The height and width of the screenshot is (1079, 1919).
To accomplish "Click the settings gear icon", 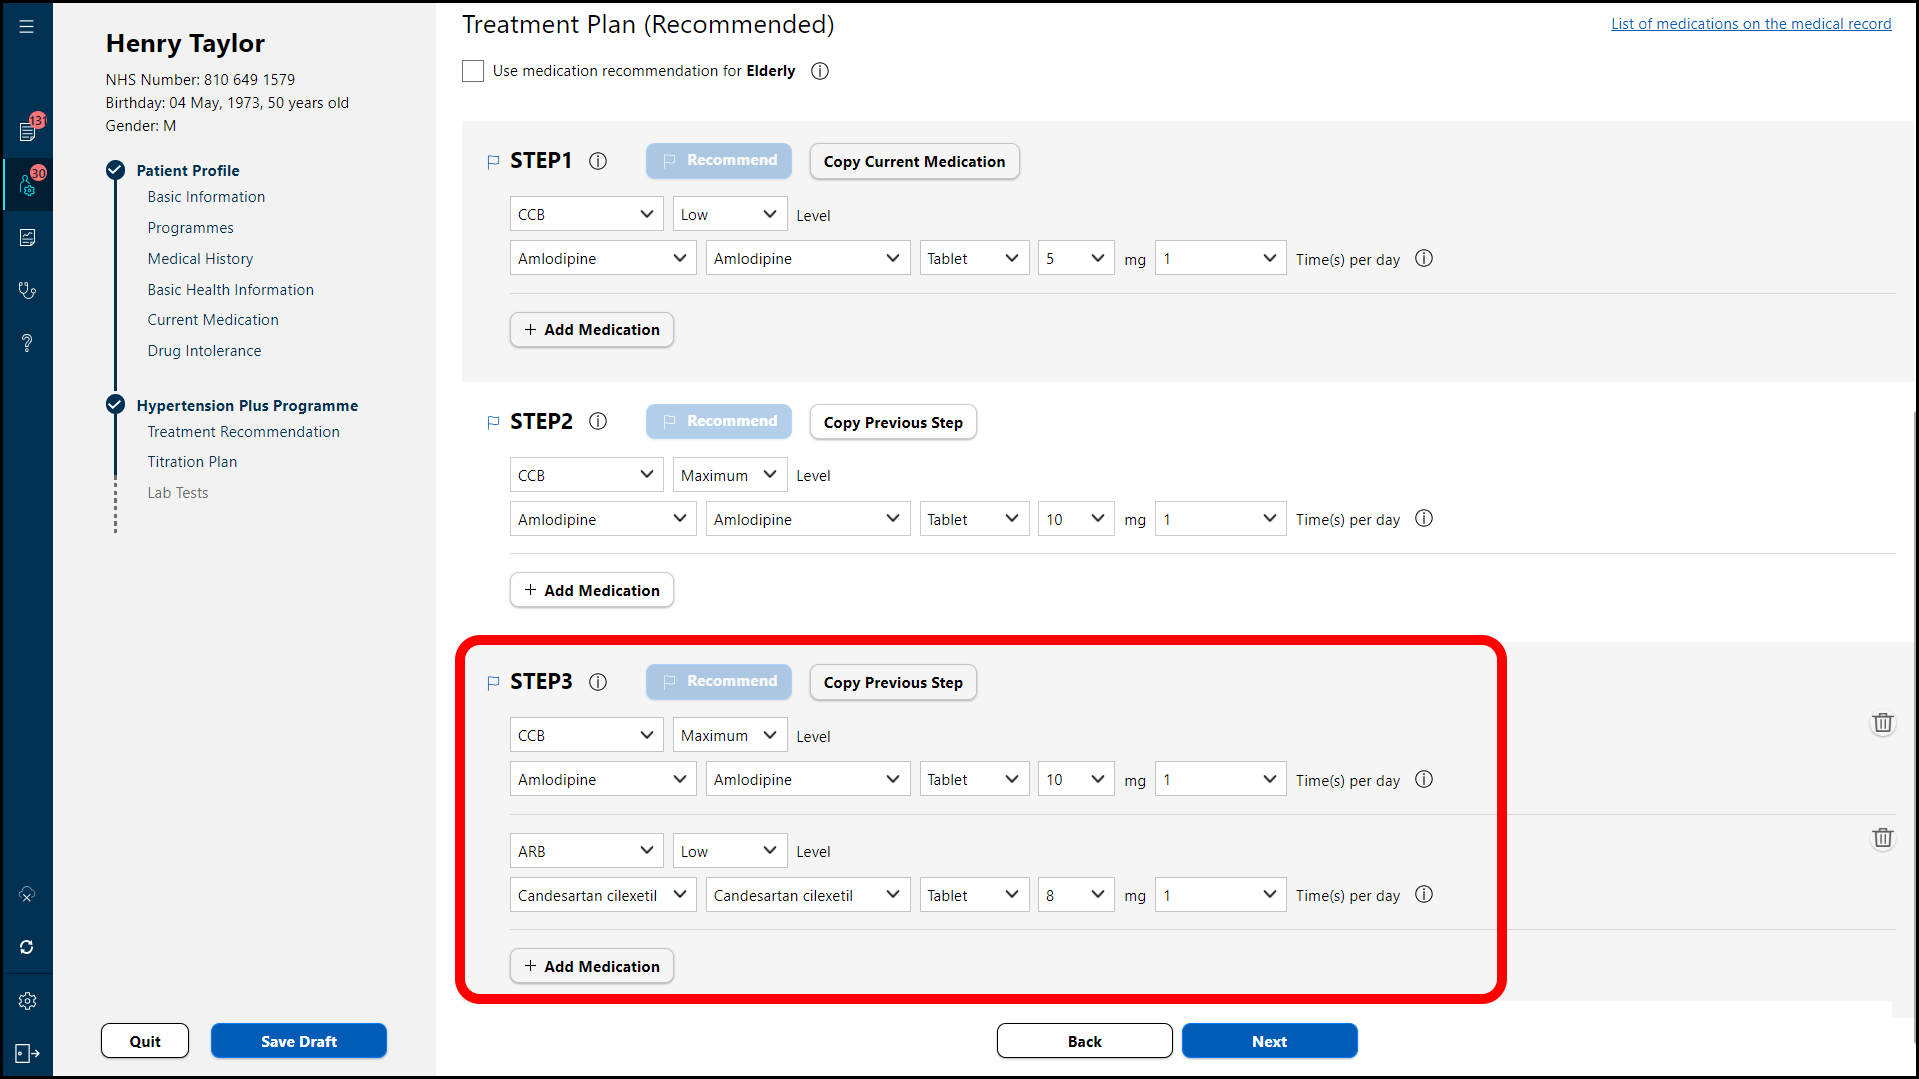I will 28,1001.
